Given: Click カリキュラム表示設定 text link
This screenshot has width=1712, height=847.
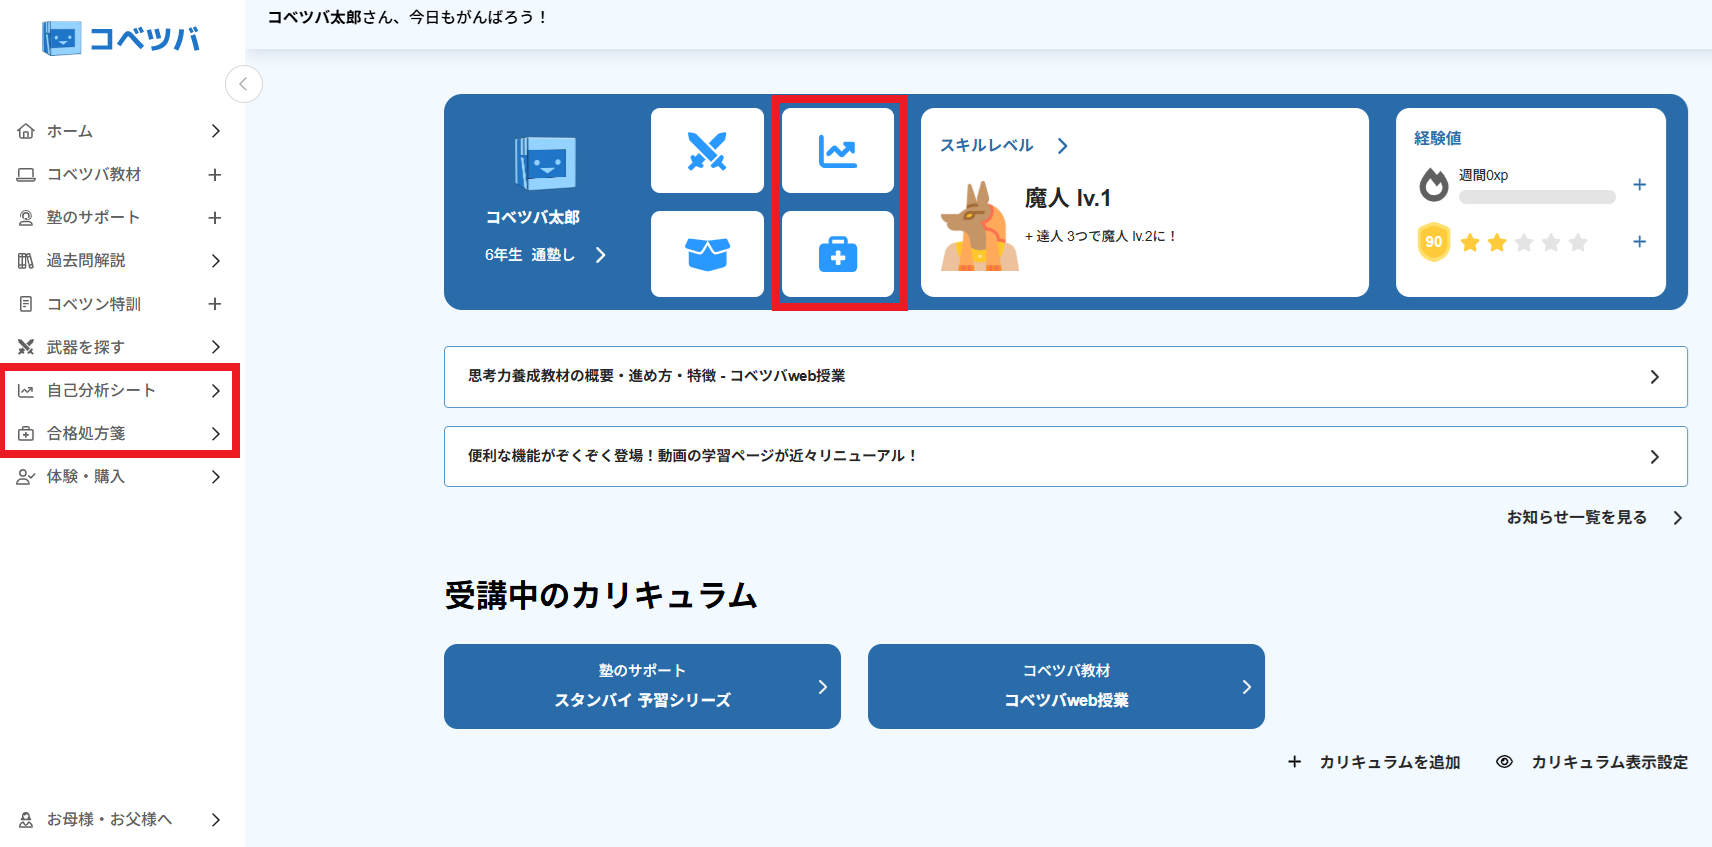Looking at the screenshot, I should 1610,762.
